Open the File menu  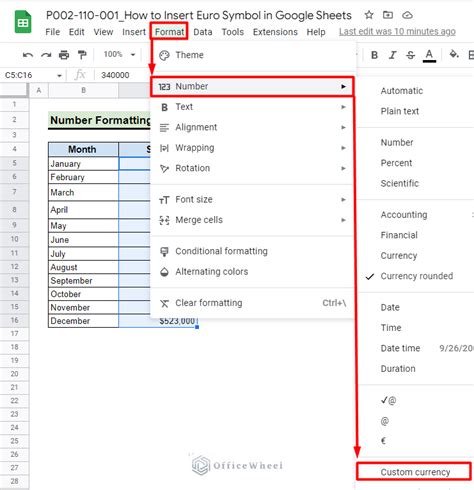53,32
